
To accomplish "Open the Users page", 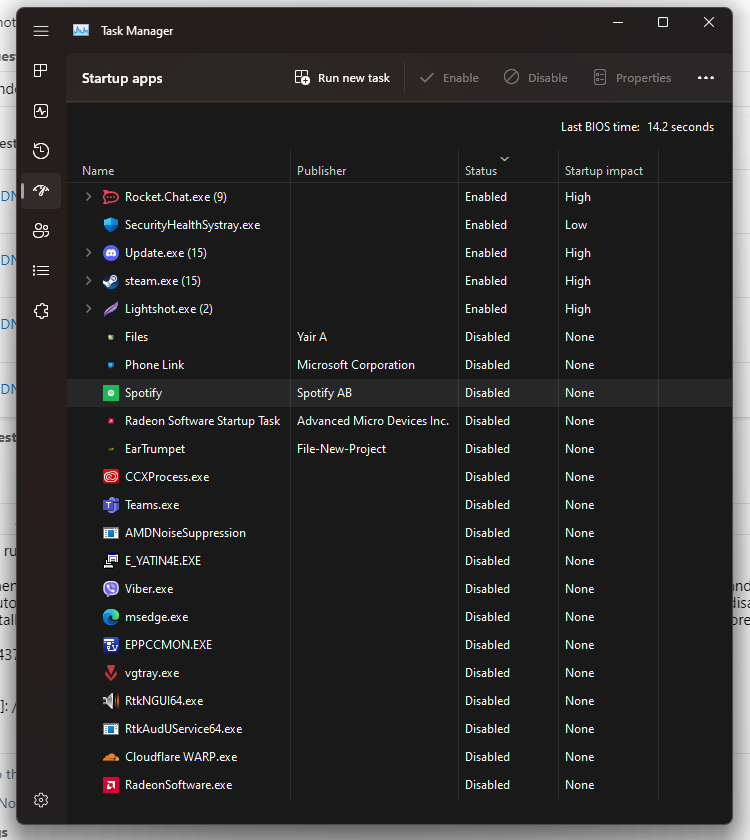I will point(40,231).
